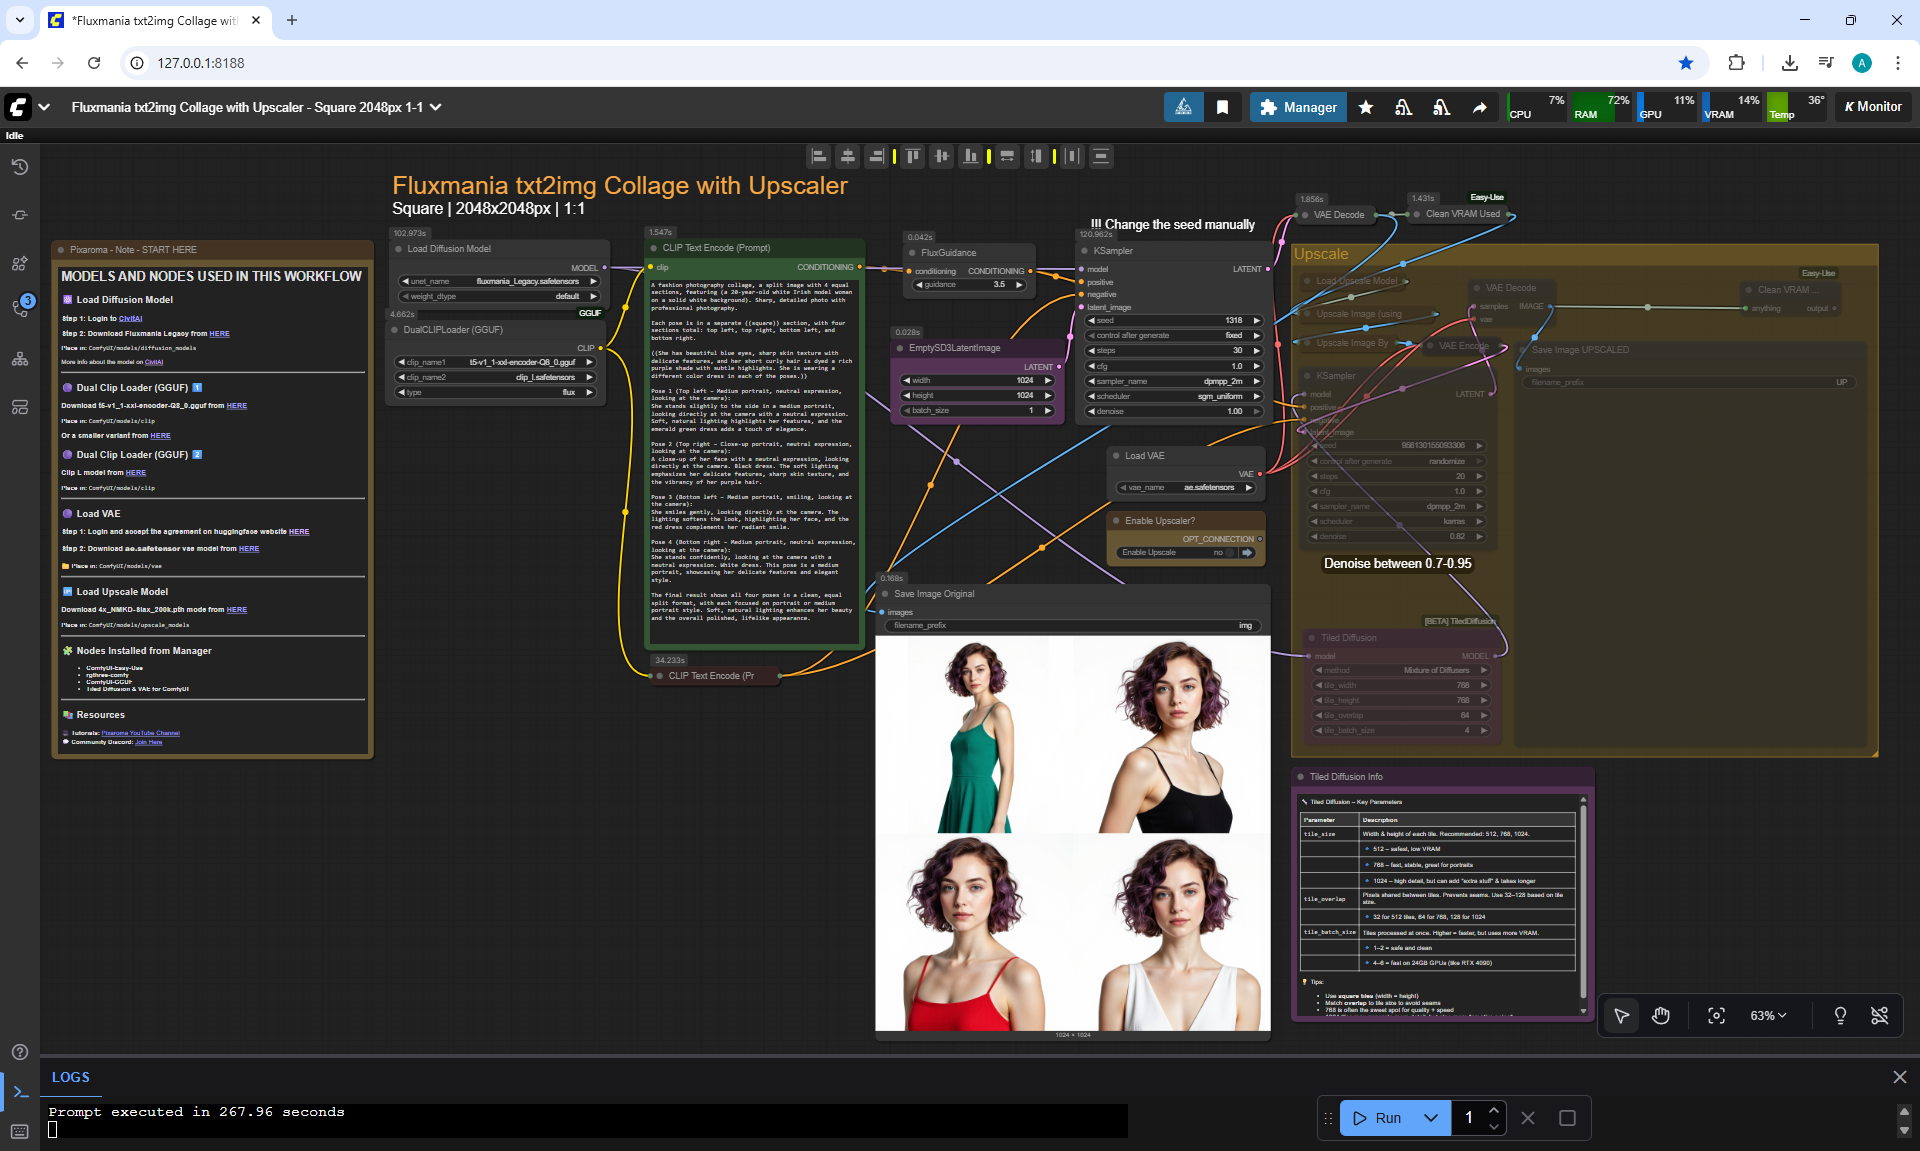Viewport: 1920px width, 1151px height.
Task: Select the hand pan tool
Action: [x=1661, y=1016]
